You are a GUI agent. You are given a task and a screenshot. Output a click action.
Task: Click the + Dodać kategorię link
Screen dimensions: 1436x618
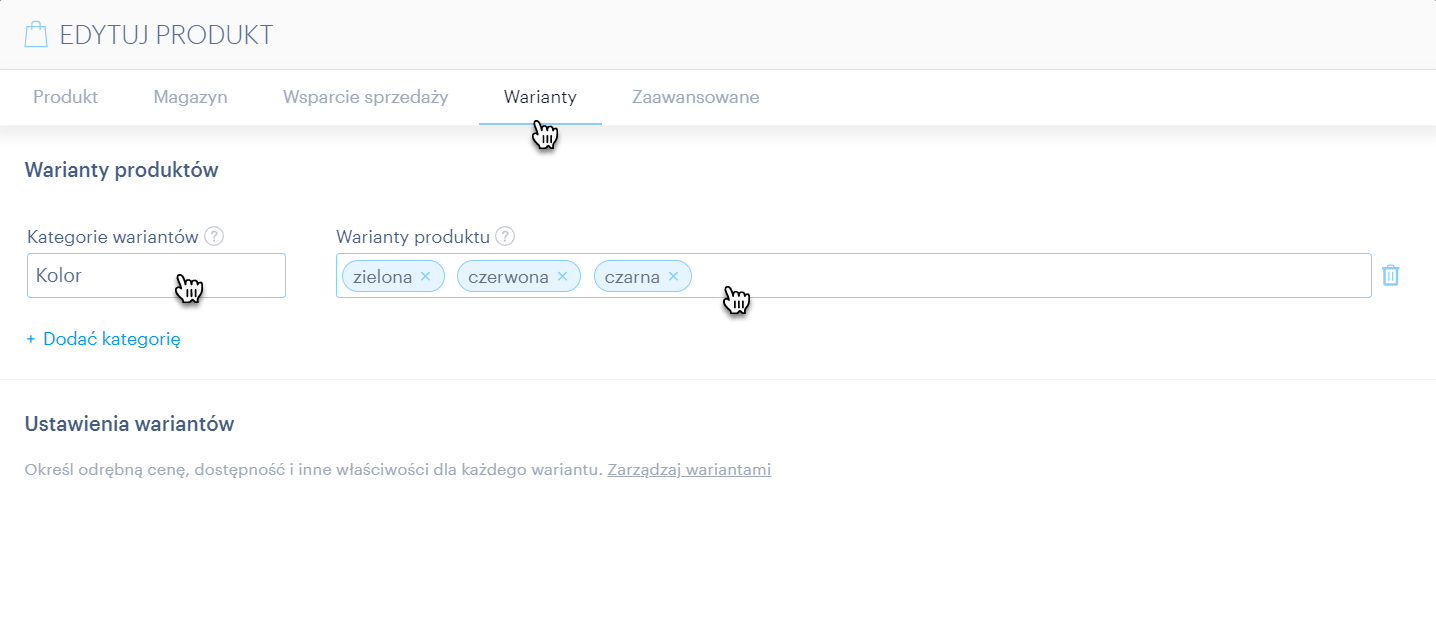coord(103,339)
